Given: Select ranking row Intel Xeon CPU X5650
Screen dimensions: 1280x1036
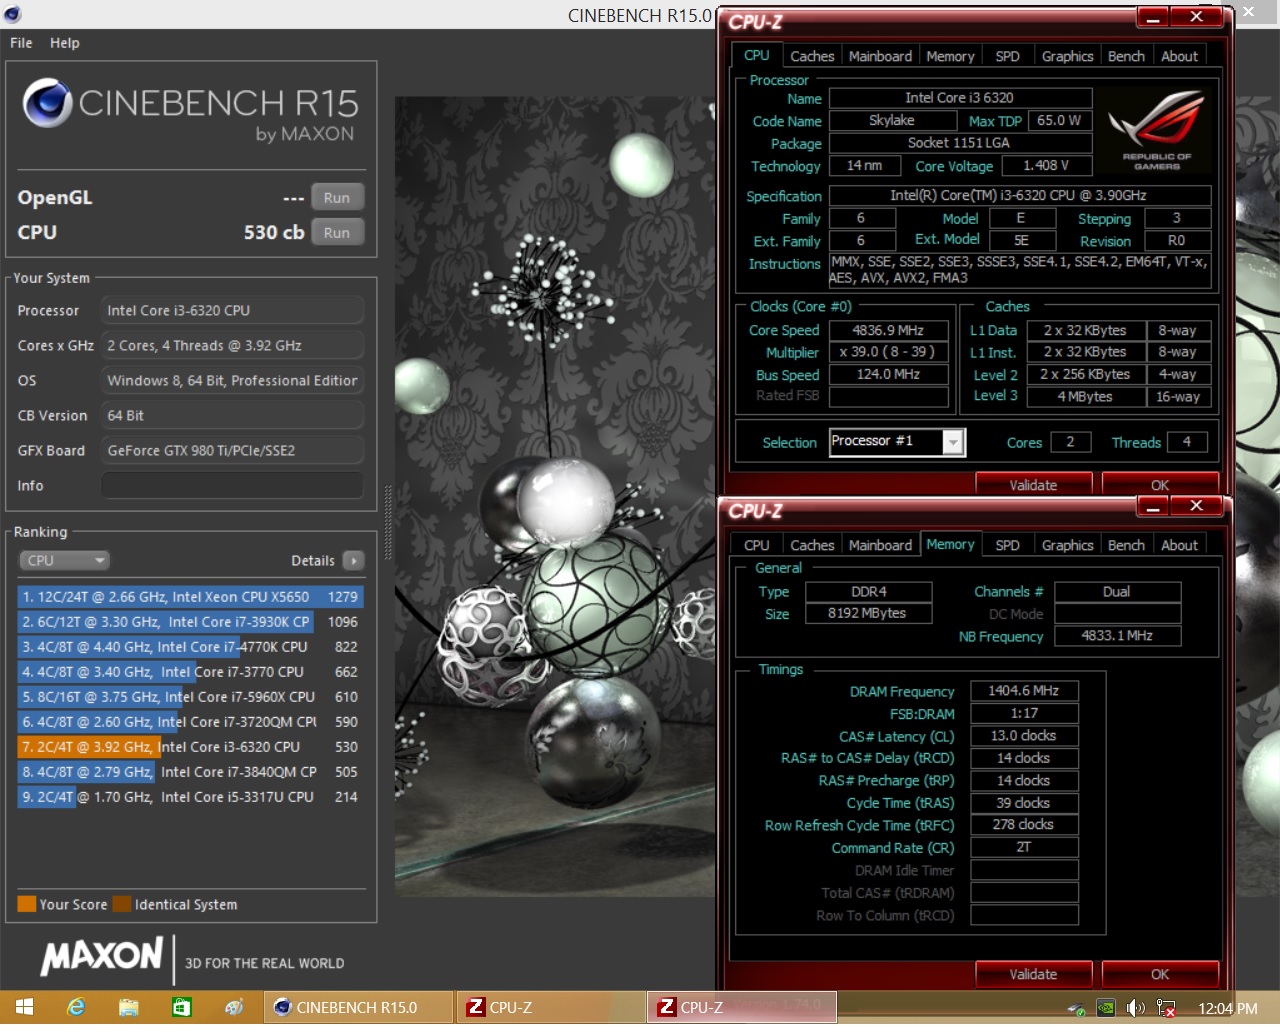Looking at the screenshot, I should click(x=190, y=597).
